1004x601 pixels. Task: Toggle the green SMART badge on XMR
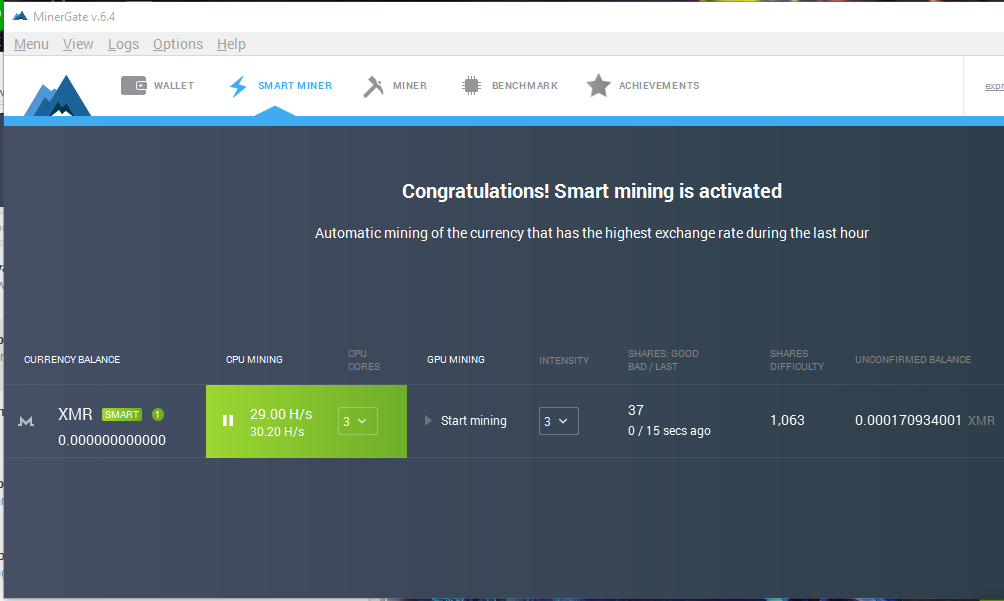tap(122, 415)
